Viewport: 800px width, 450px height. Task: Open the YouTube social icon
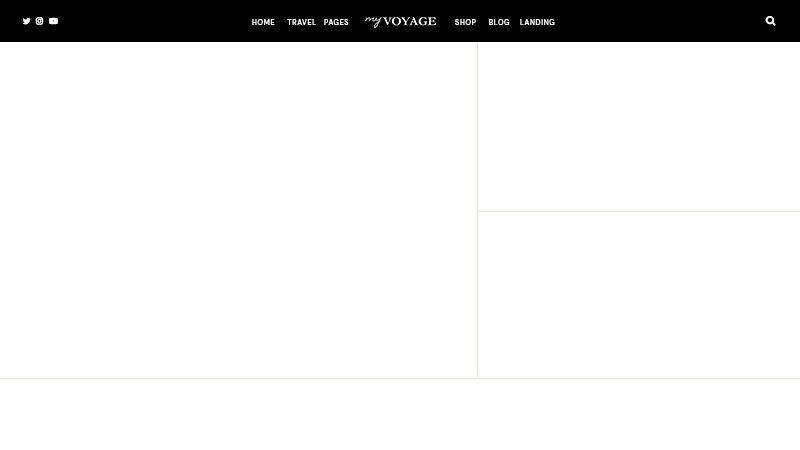click(54, 21)
